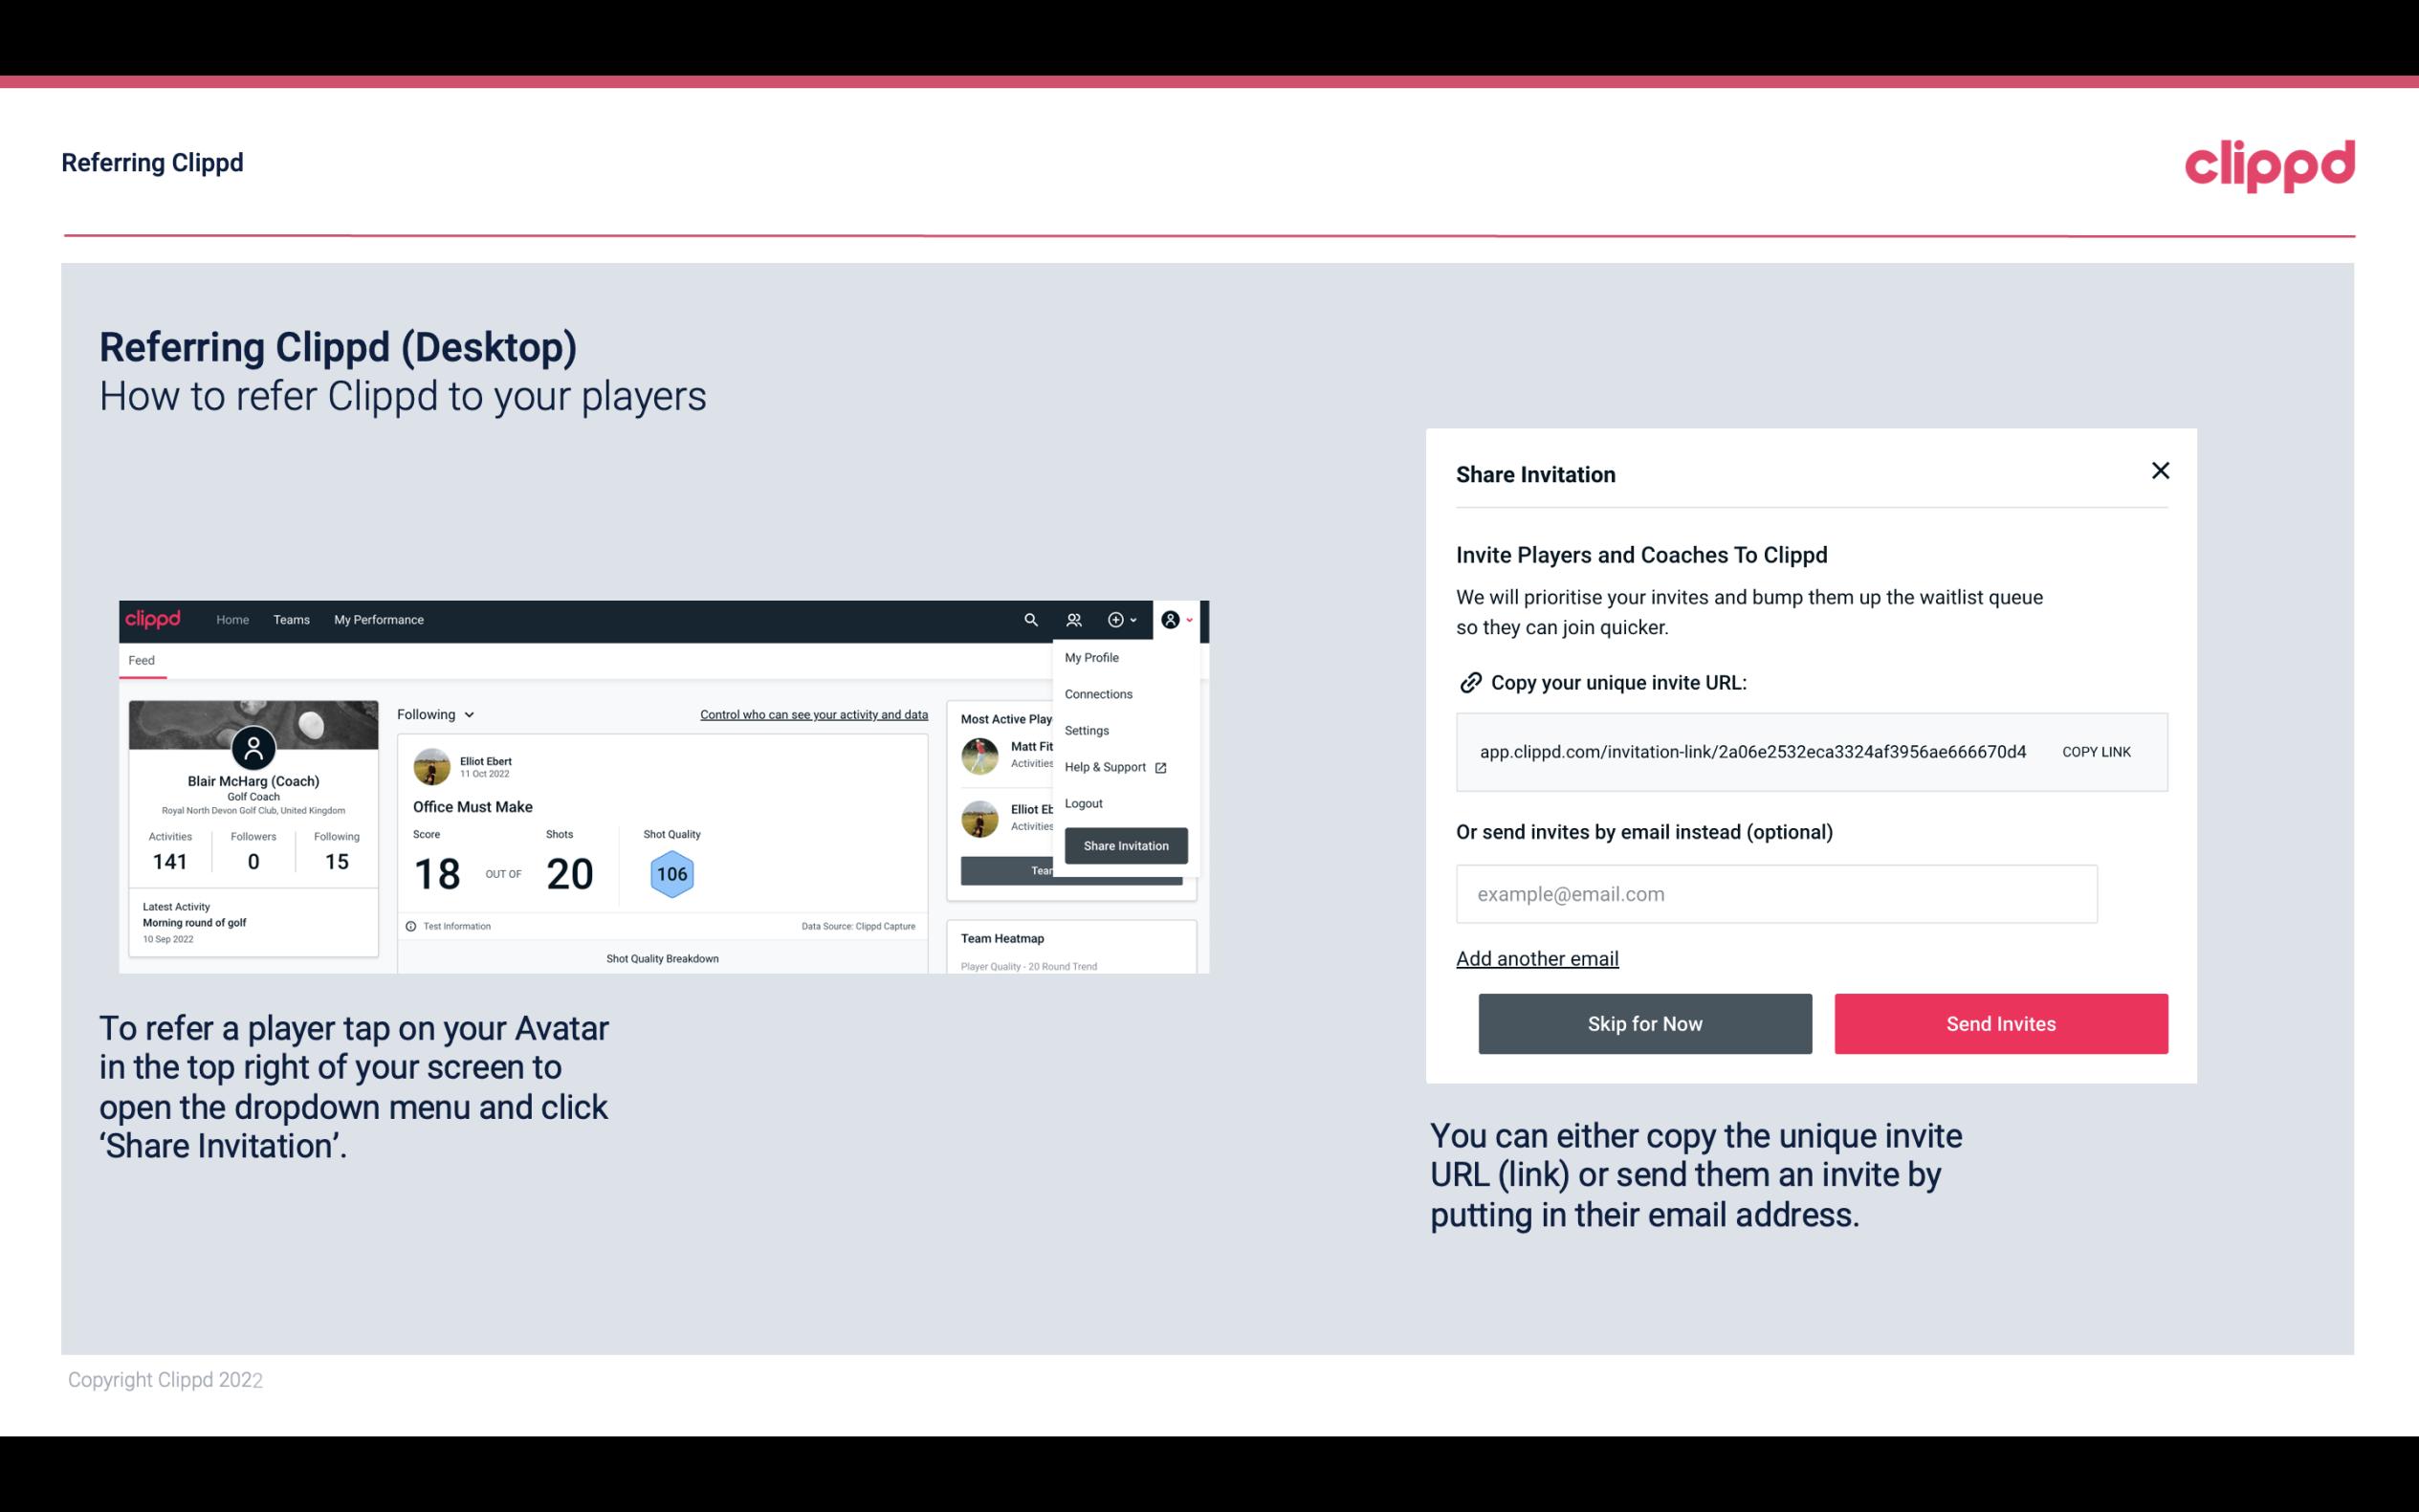Viewport: 2419px width, 1512px height.
Task: Select the Teams nav tab in the app
Action: [289, 619]
